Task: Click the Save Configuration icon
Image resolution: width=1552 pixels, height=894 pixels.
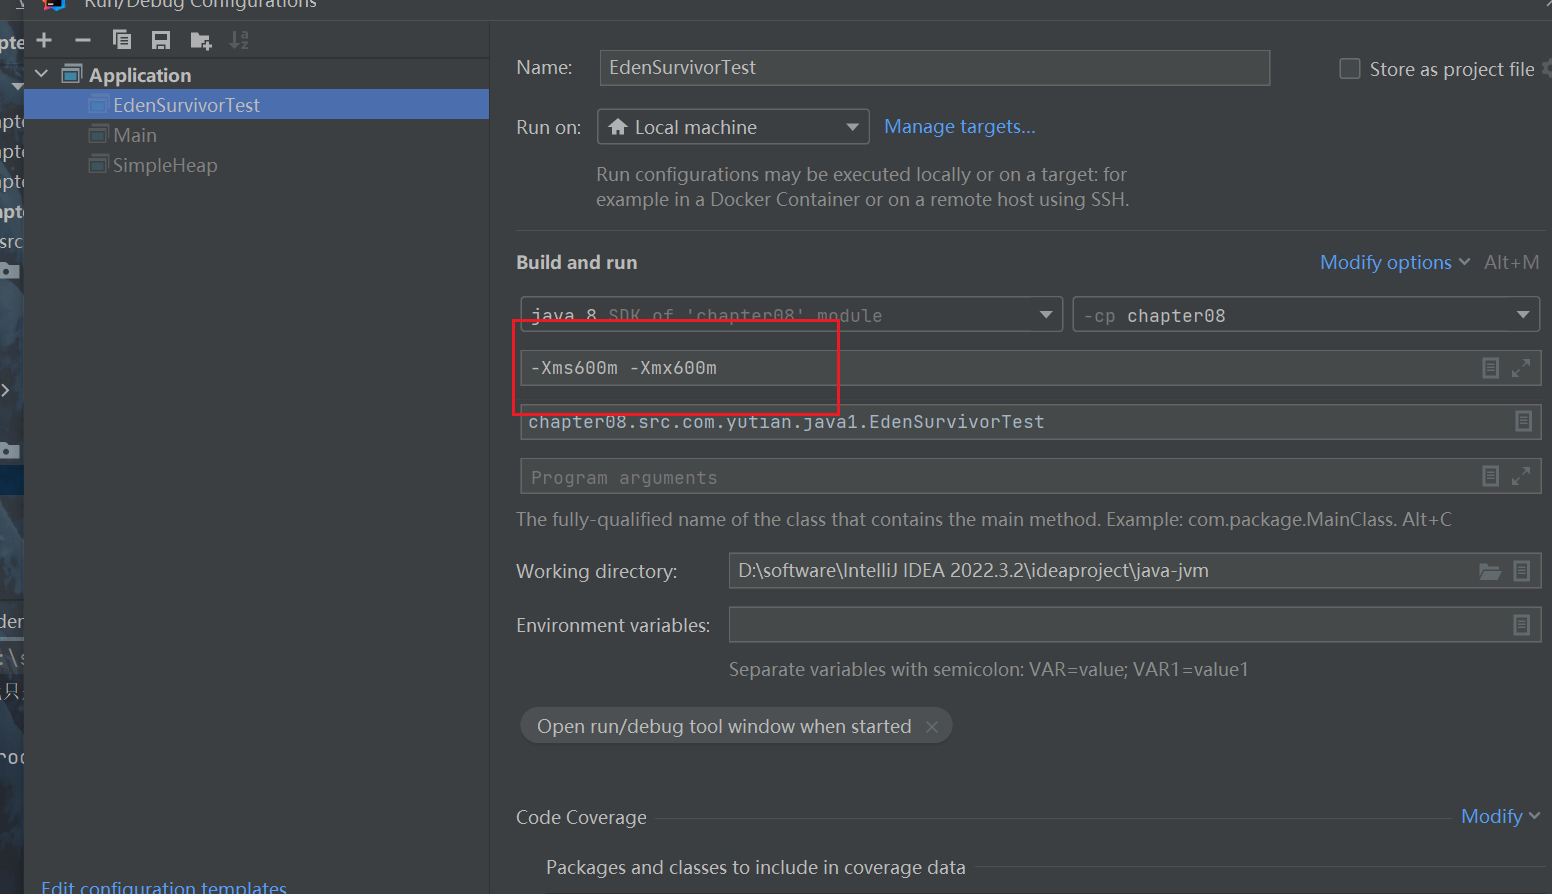Action: (160, 40)
